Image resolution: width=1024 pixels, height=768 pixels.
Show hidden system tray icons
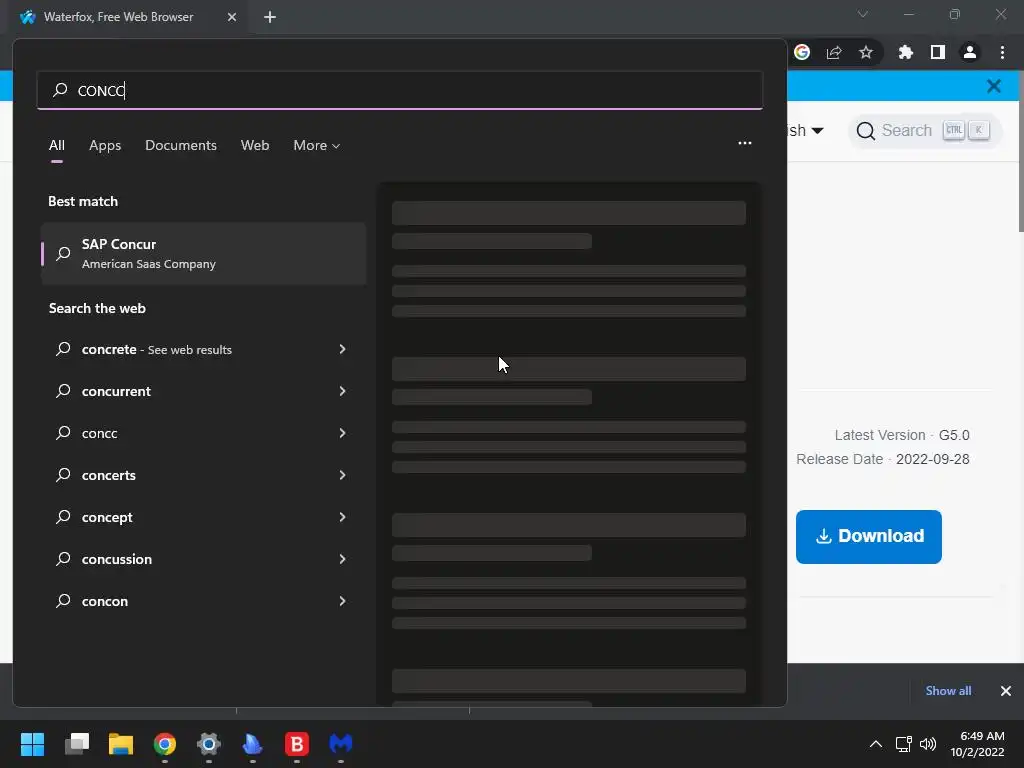[876, 744]
